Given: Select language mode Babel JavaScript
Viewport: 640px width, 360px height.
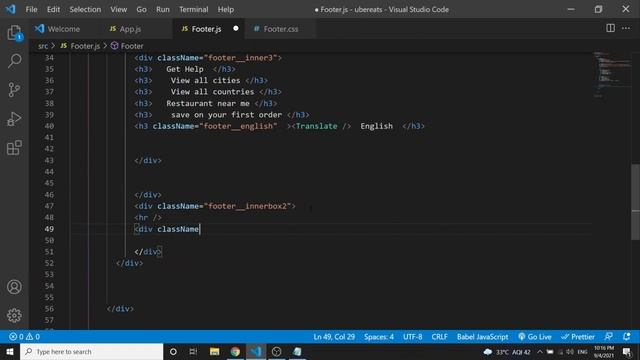Looking at the screenshot, I should pos(482,337).
